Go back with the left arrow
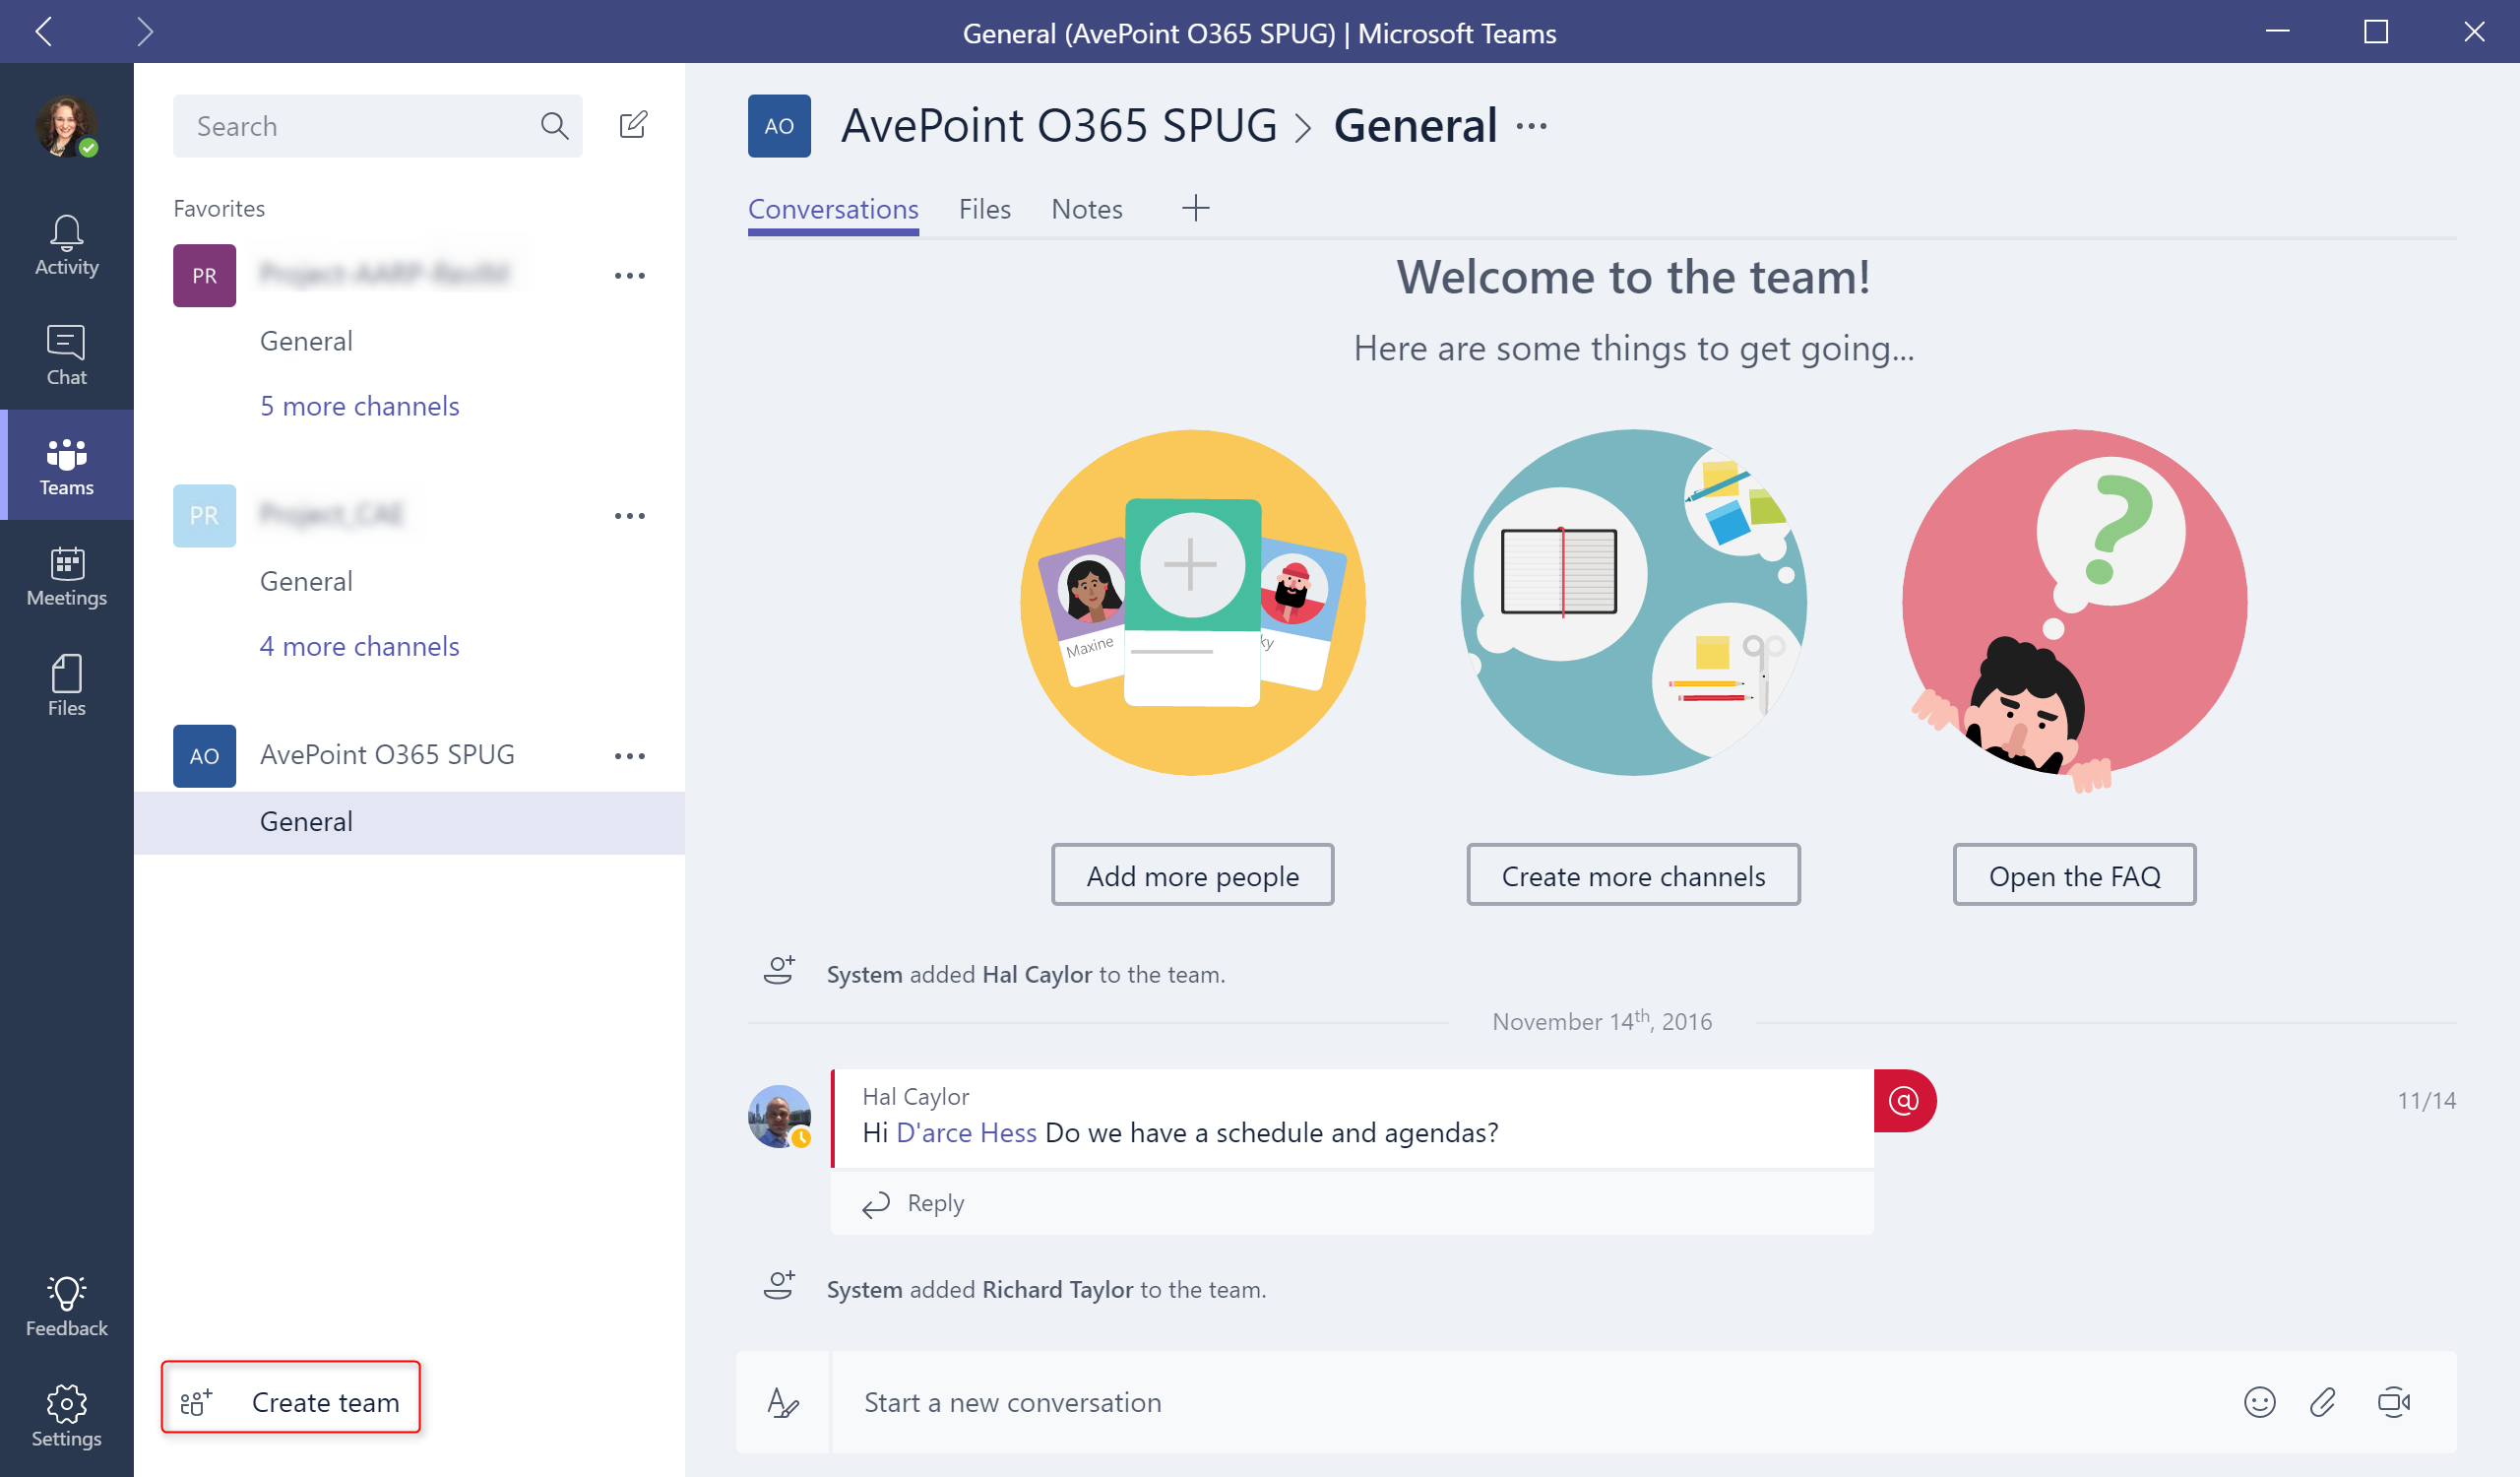2520x1477 pixels. point(44,32)
